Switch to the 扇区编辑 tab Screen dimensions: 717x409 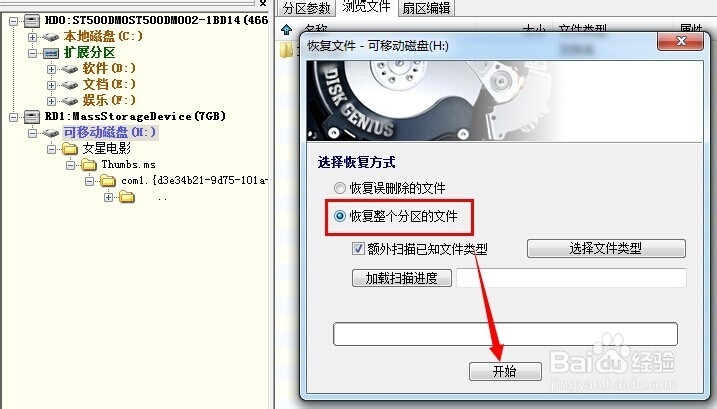point(426,8)
